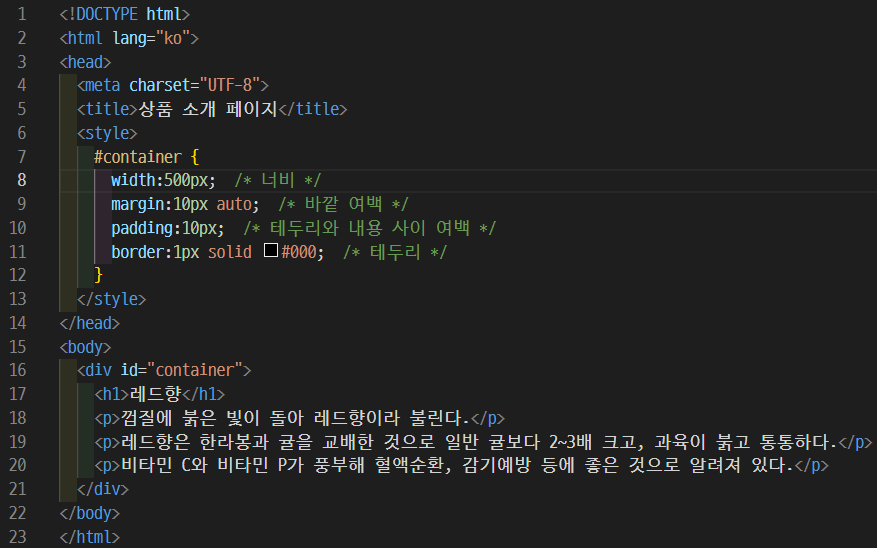Click line number 20 in the gutter
Image resolution: width=877 pixels, height=548 pixels.
(17, 465)
